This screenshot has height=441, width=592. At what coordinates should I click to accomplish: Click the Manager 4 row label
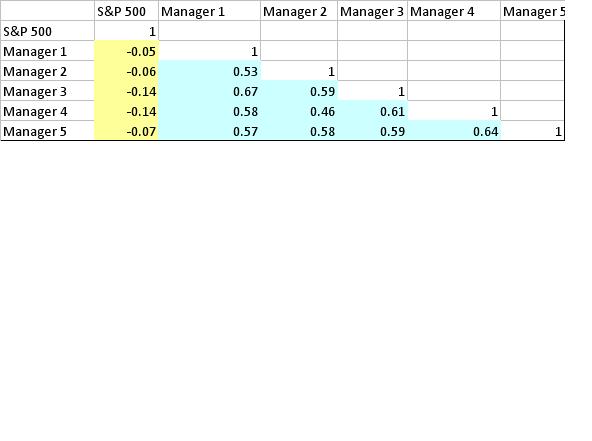(x=47, y=111)
